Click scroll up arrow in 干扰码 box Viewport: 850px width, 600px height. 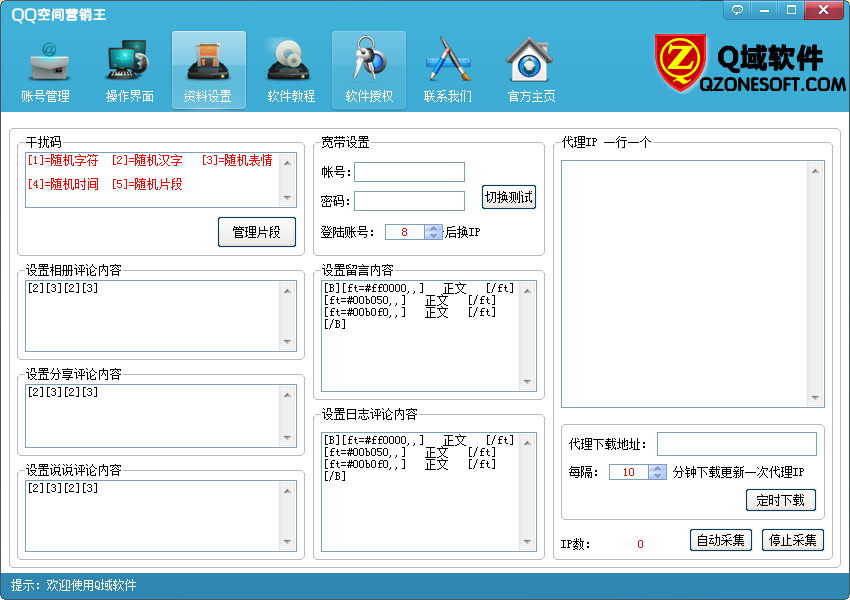click(x=287, y=163)
